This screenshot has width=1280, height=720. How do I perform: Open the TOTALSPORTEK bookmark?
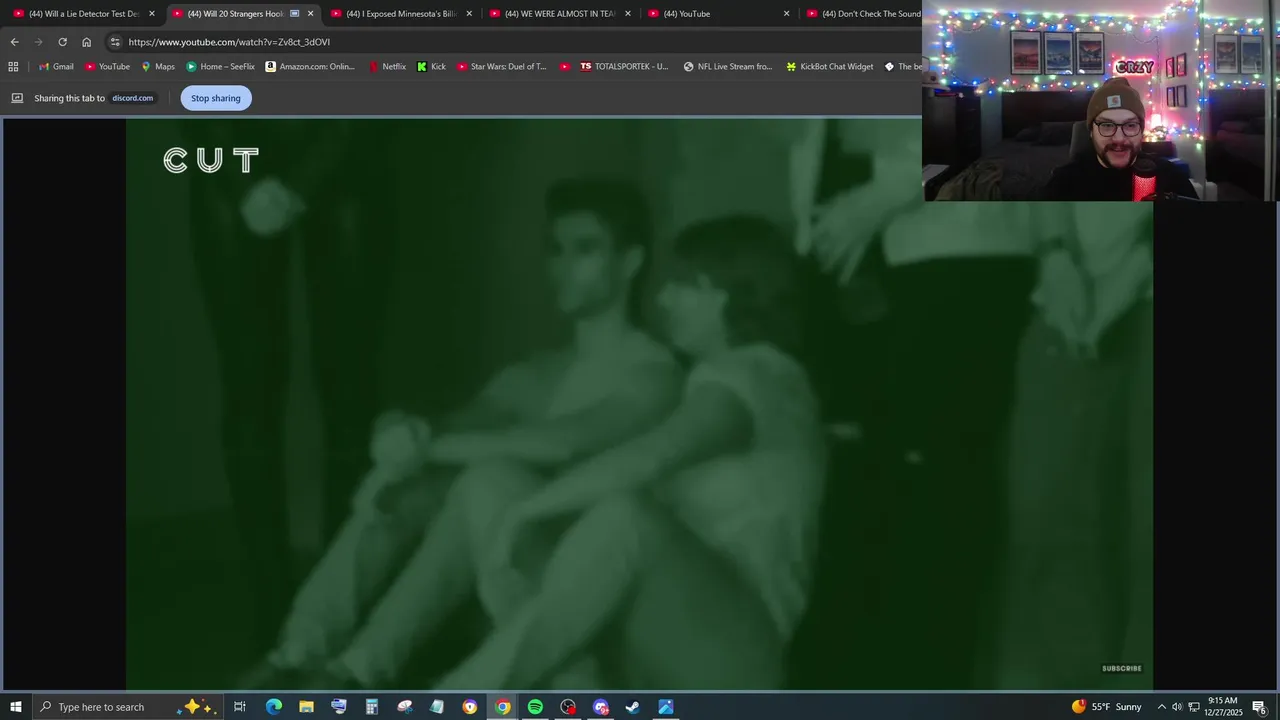click(624, 66)
